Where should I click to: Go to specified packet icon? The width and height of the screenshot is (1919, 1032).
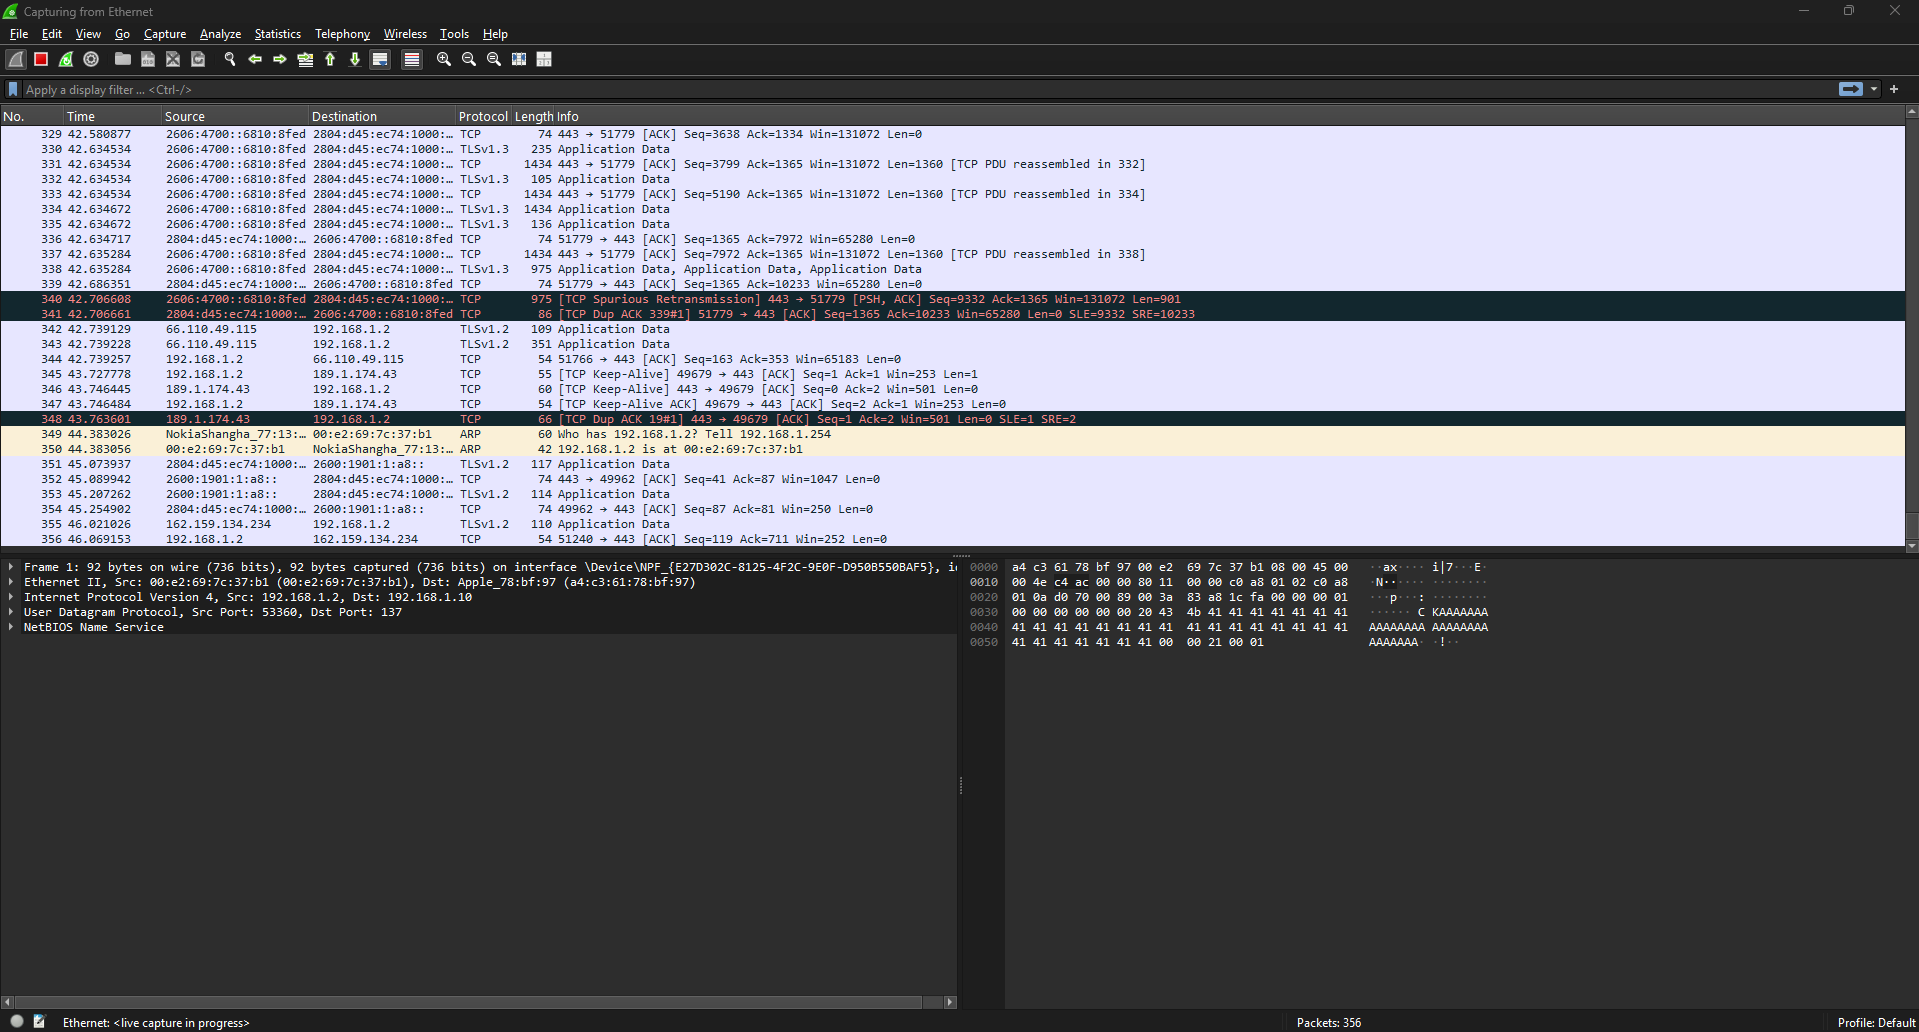[x=305, y=60]
